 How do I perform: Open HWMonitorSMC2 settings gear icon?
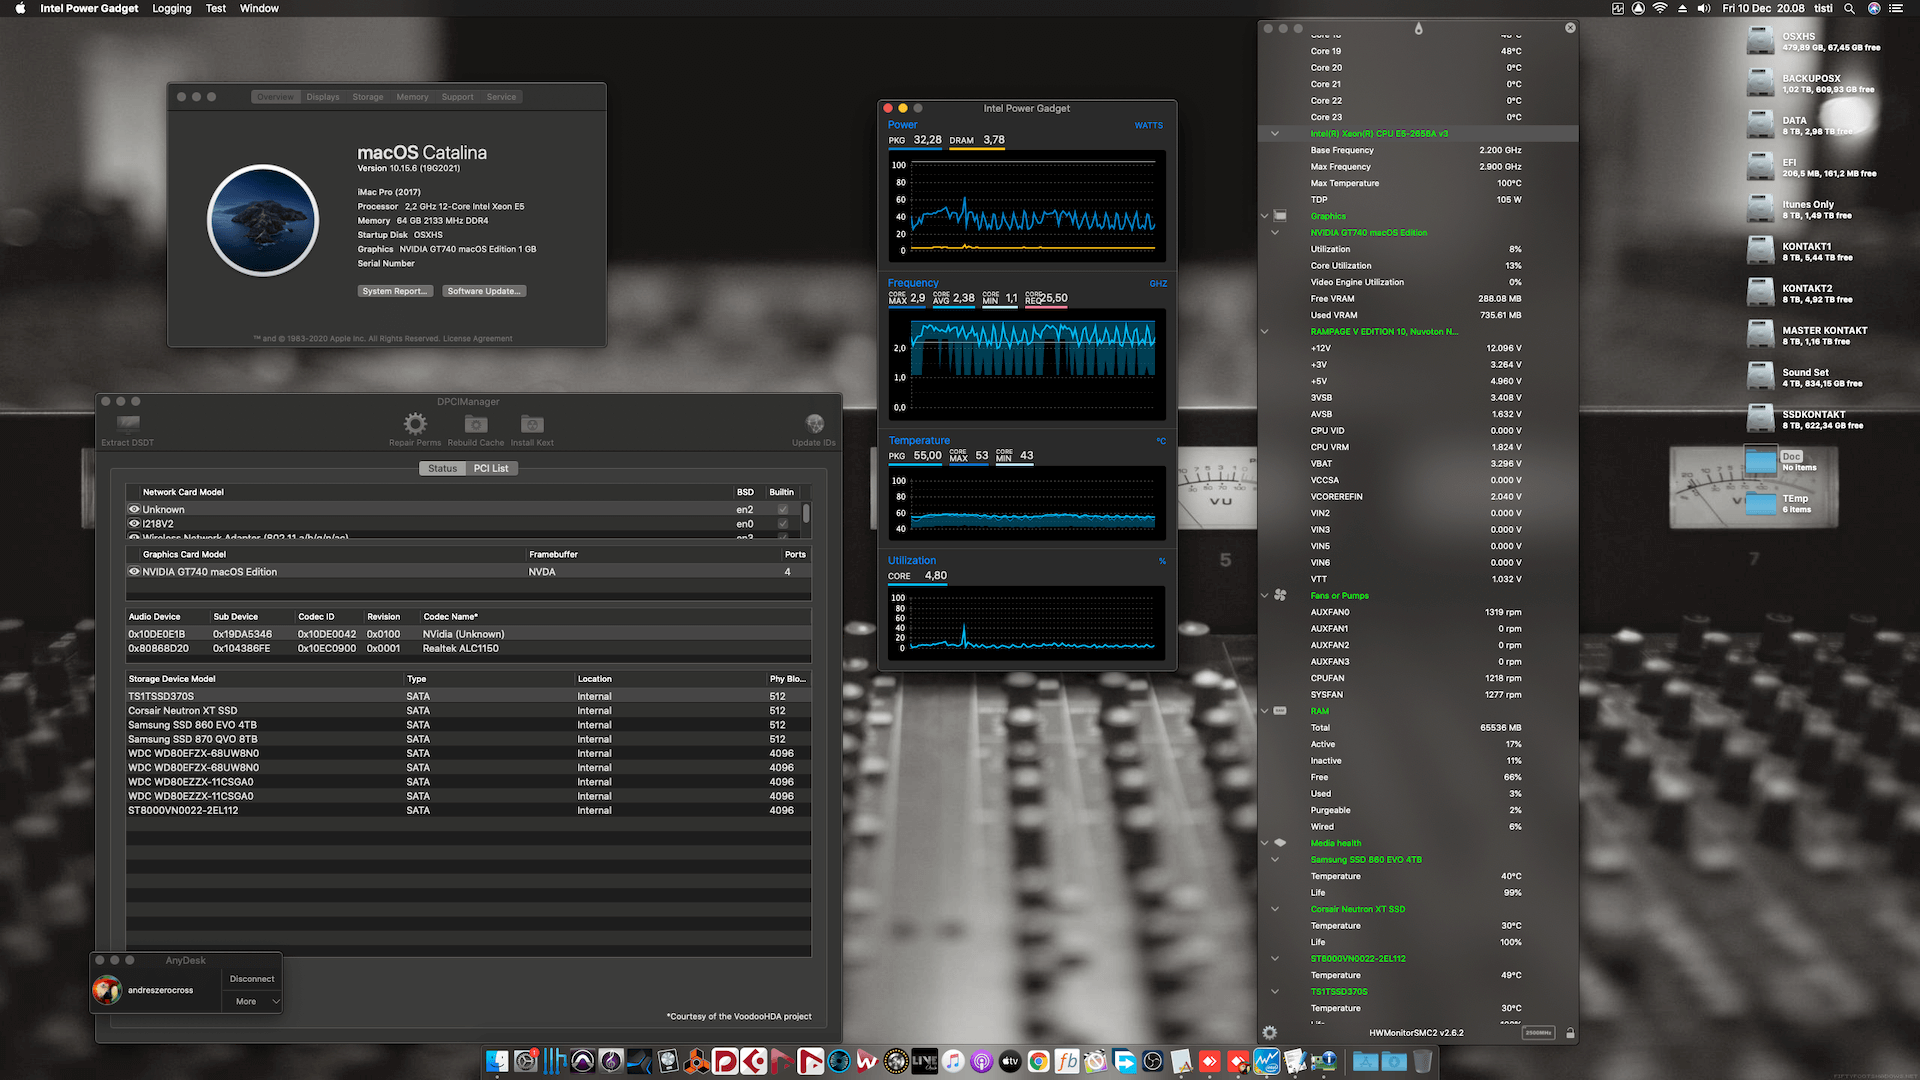pos(1270,1033)
